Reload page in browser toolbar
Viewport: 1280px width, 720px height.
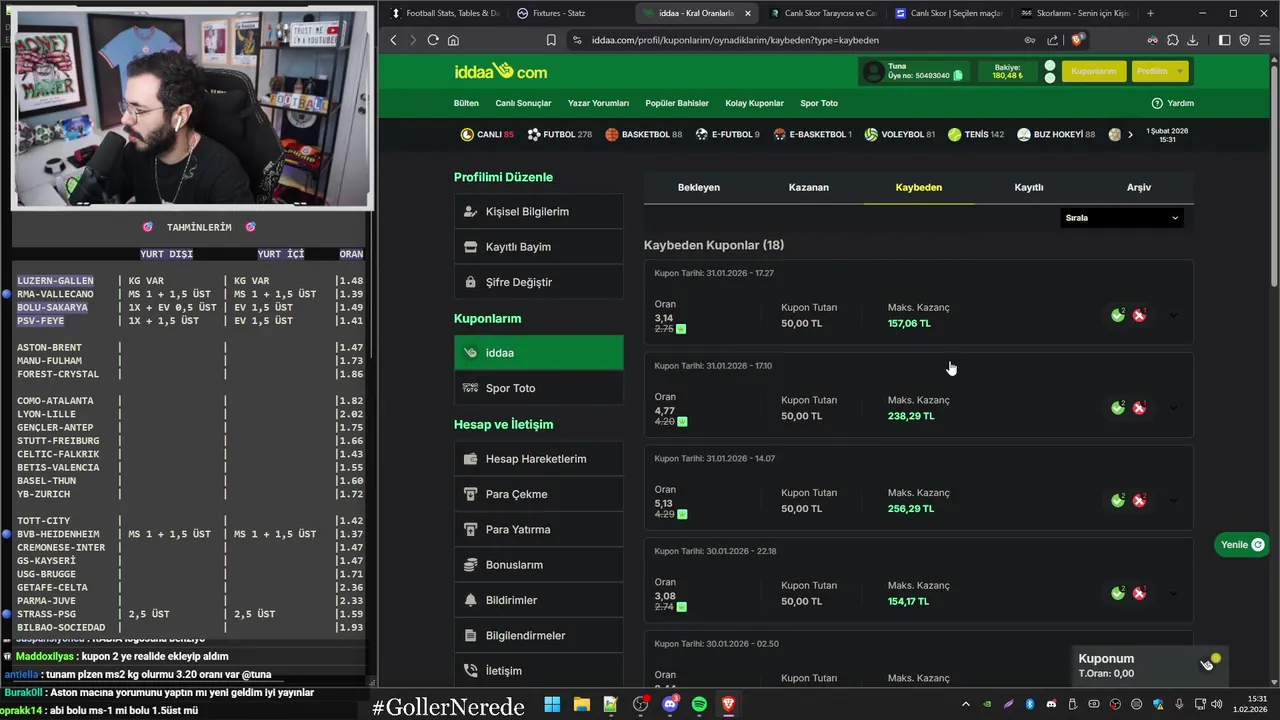(x=433, y=40)
